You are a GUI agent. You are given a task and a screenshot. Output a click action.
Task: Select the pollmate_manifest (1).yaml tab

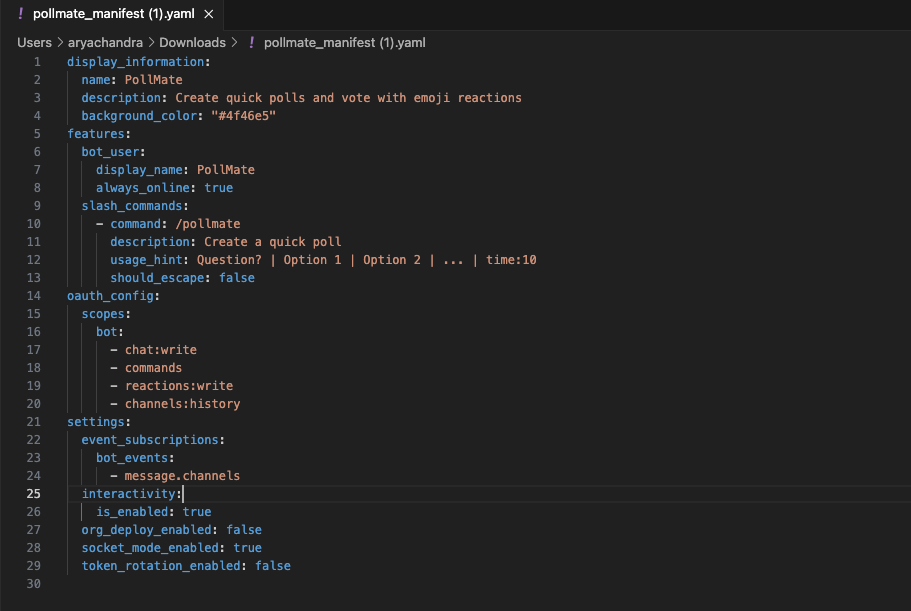[113, 14]
